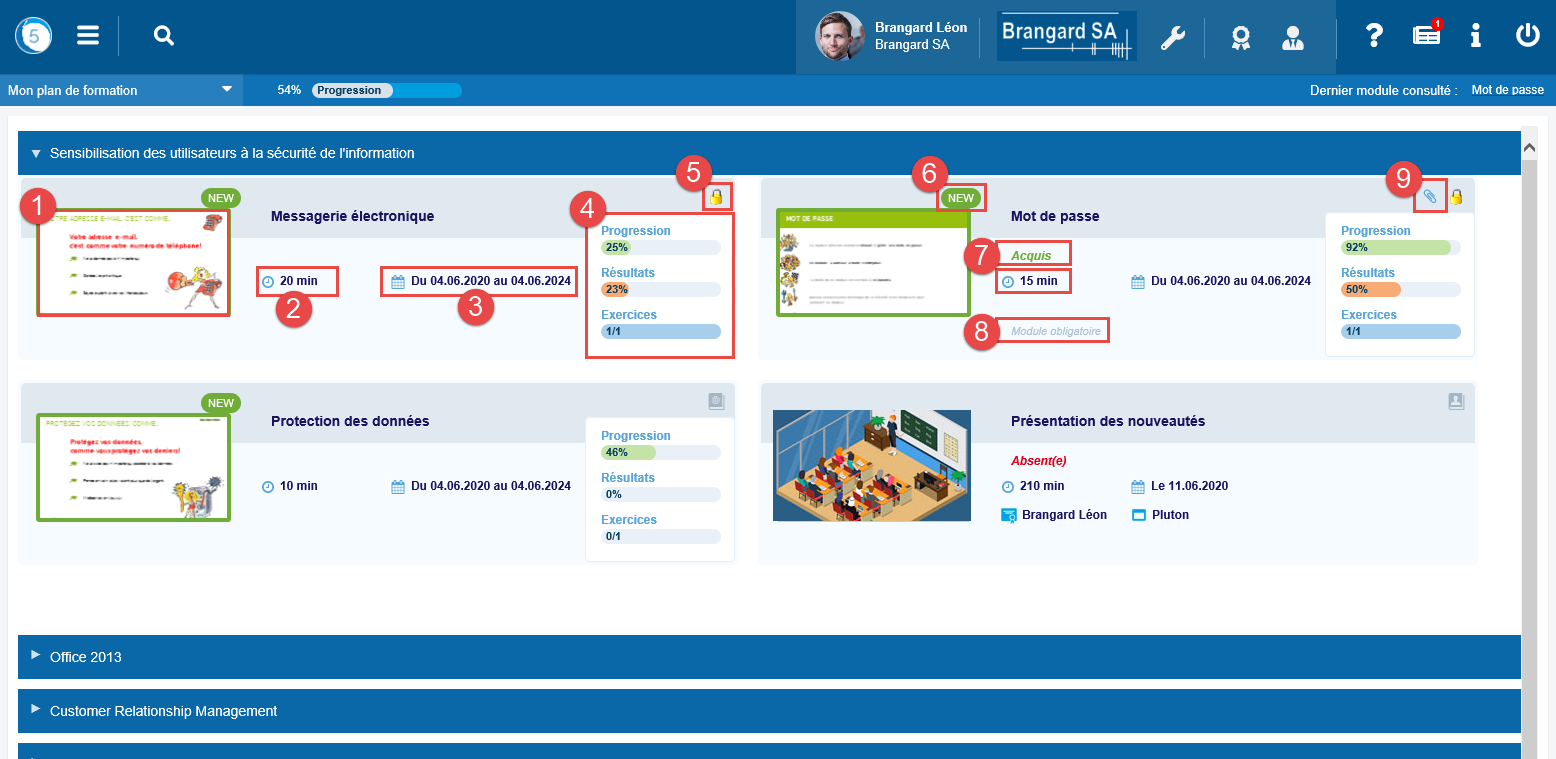Click the power logout icon
The width and height of the screenshot is (1556, 759).
(1527, 36)
